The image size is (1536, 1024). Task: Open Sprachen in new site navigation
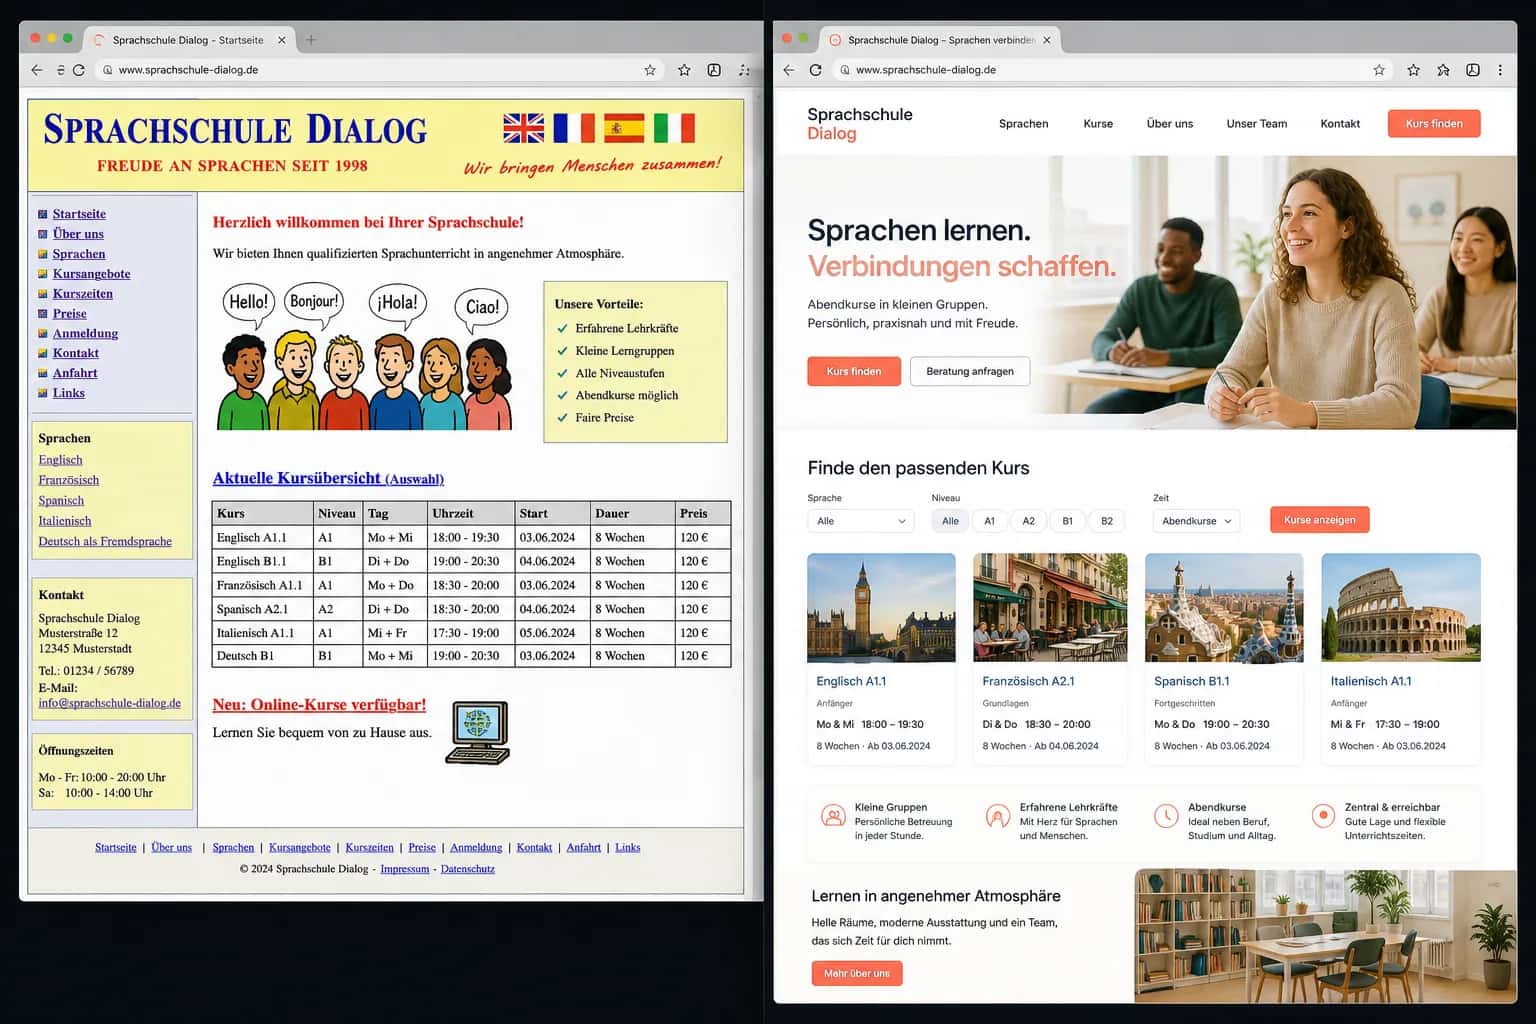tap(1023, 124)
